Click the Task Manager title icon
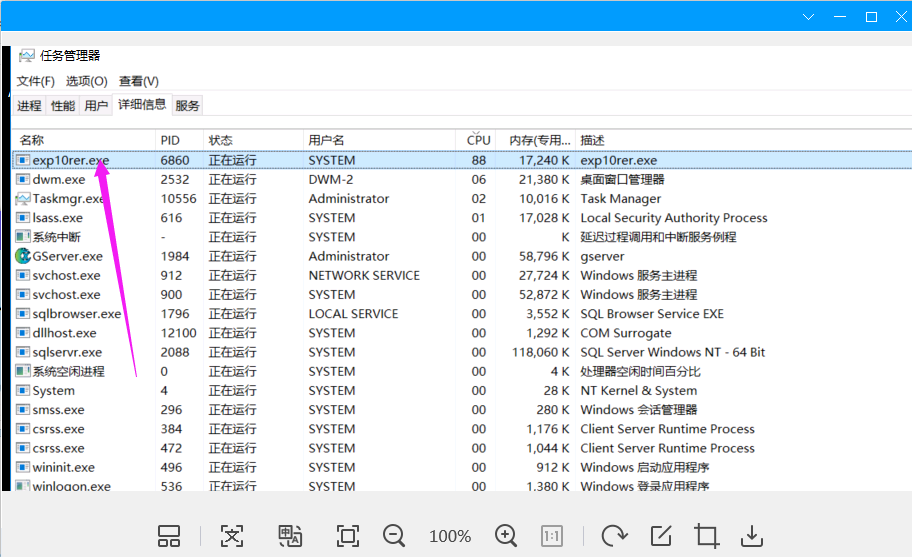Viewport: 912px width, 557px height. (27, 56)
